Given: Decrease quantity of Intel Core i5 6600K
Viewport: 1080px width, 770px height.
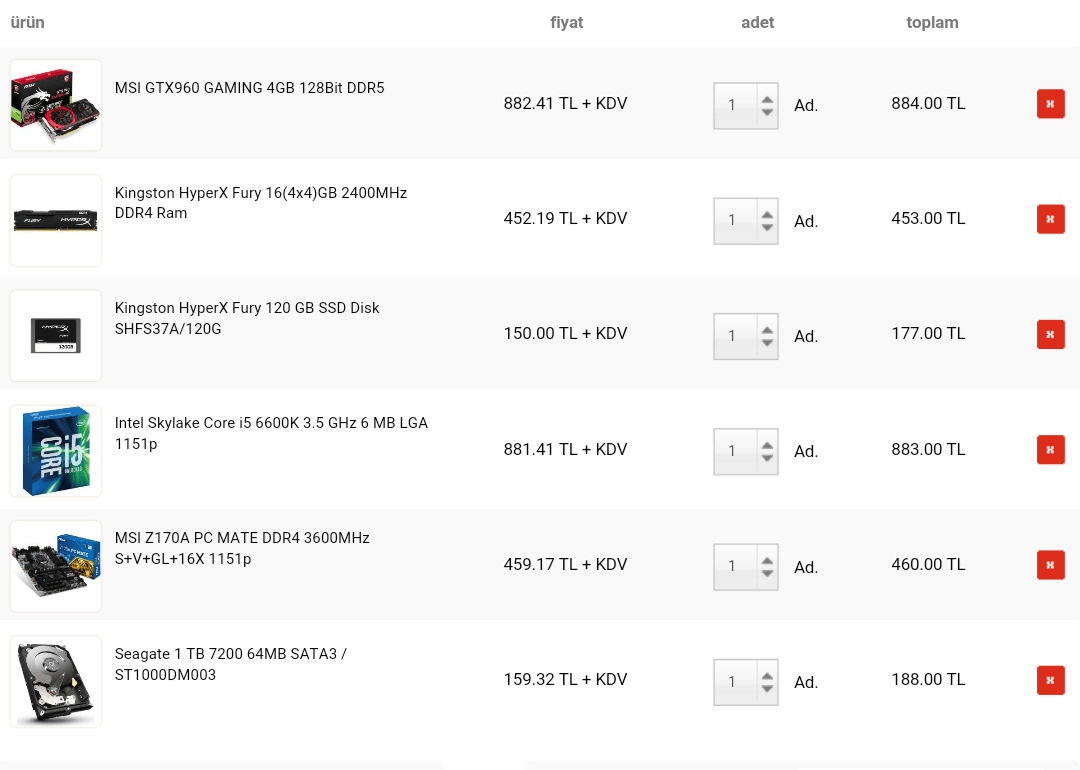Looking at the screenshot, I should [x=767, y=457].
